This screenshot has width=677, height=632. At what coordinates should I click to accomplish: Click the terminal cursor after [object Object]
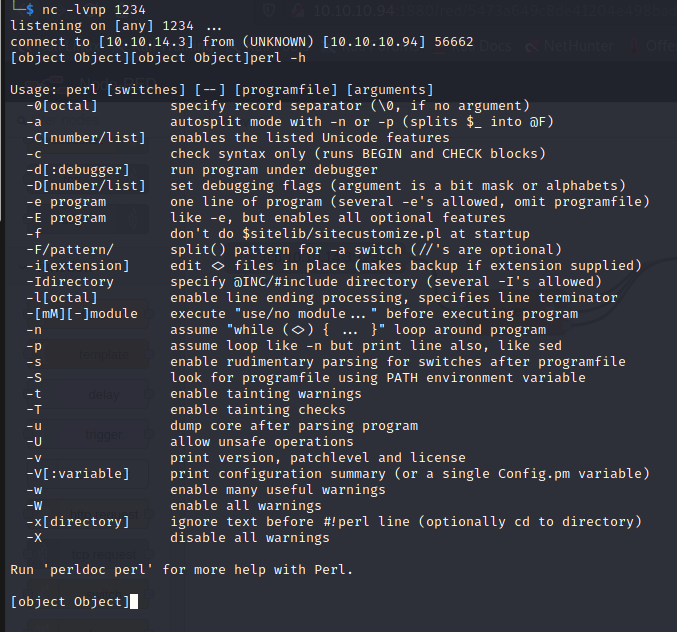pyautogui.click(x=134, y=601)
